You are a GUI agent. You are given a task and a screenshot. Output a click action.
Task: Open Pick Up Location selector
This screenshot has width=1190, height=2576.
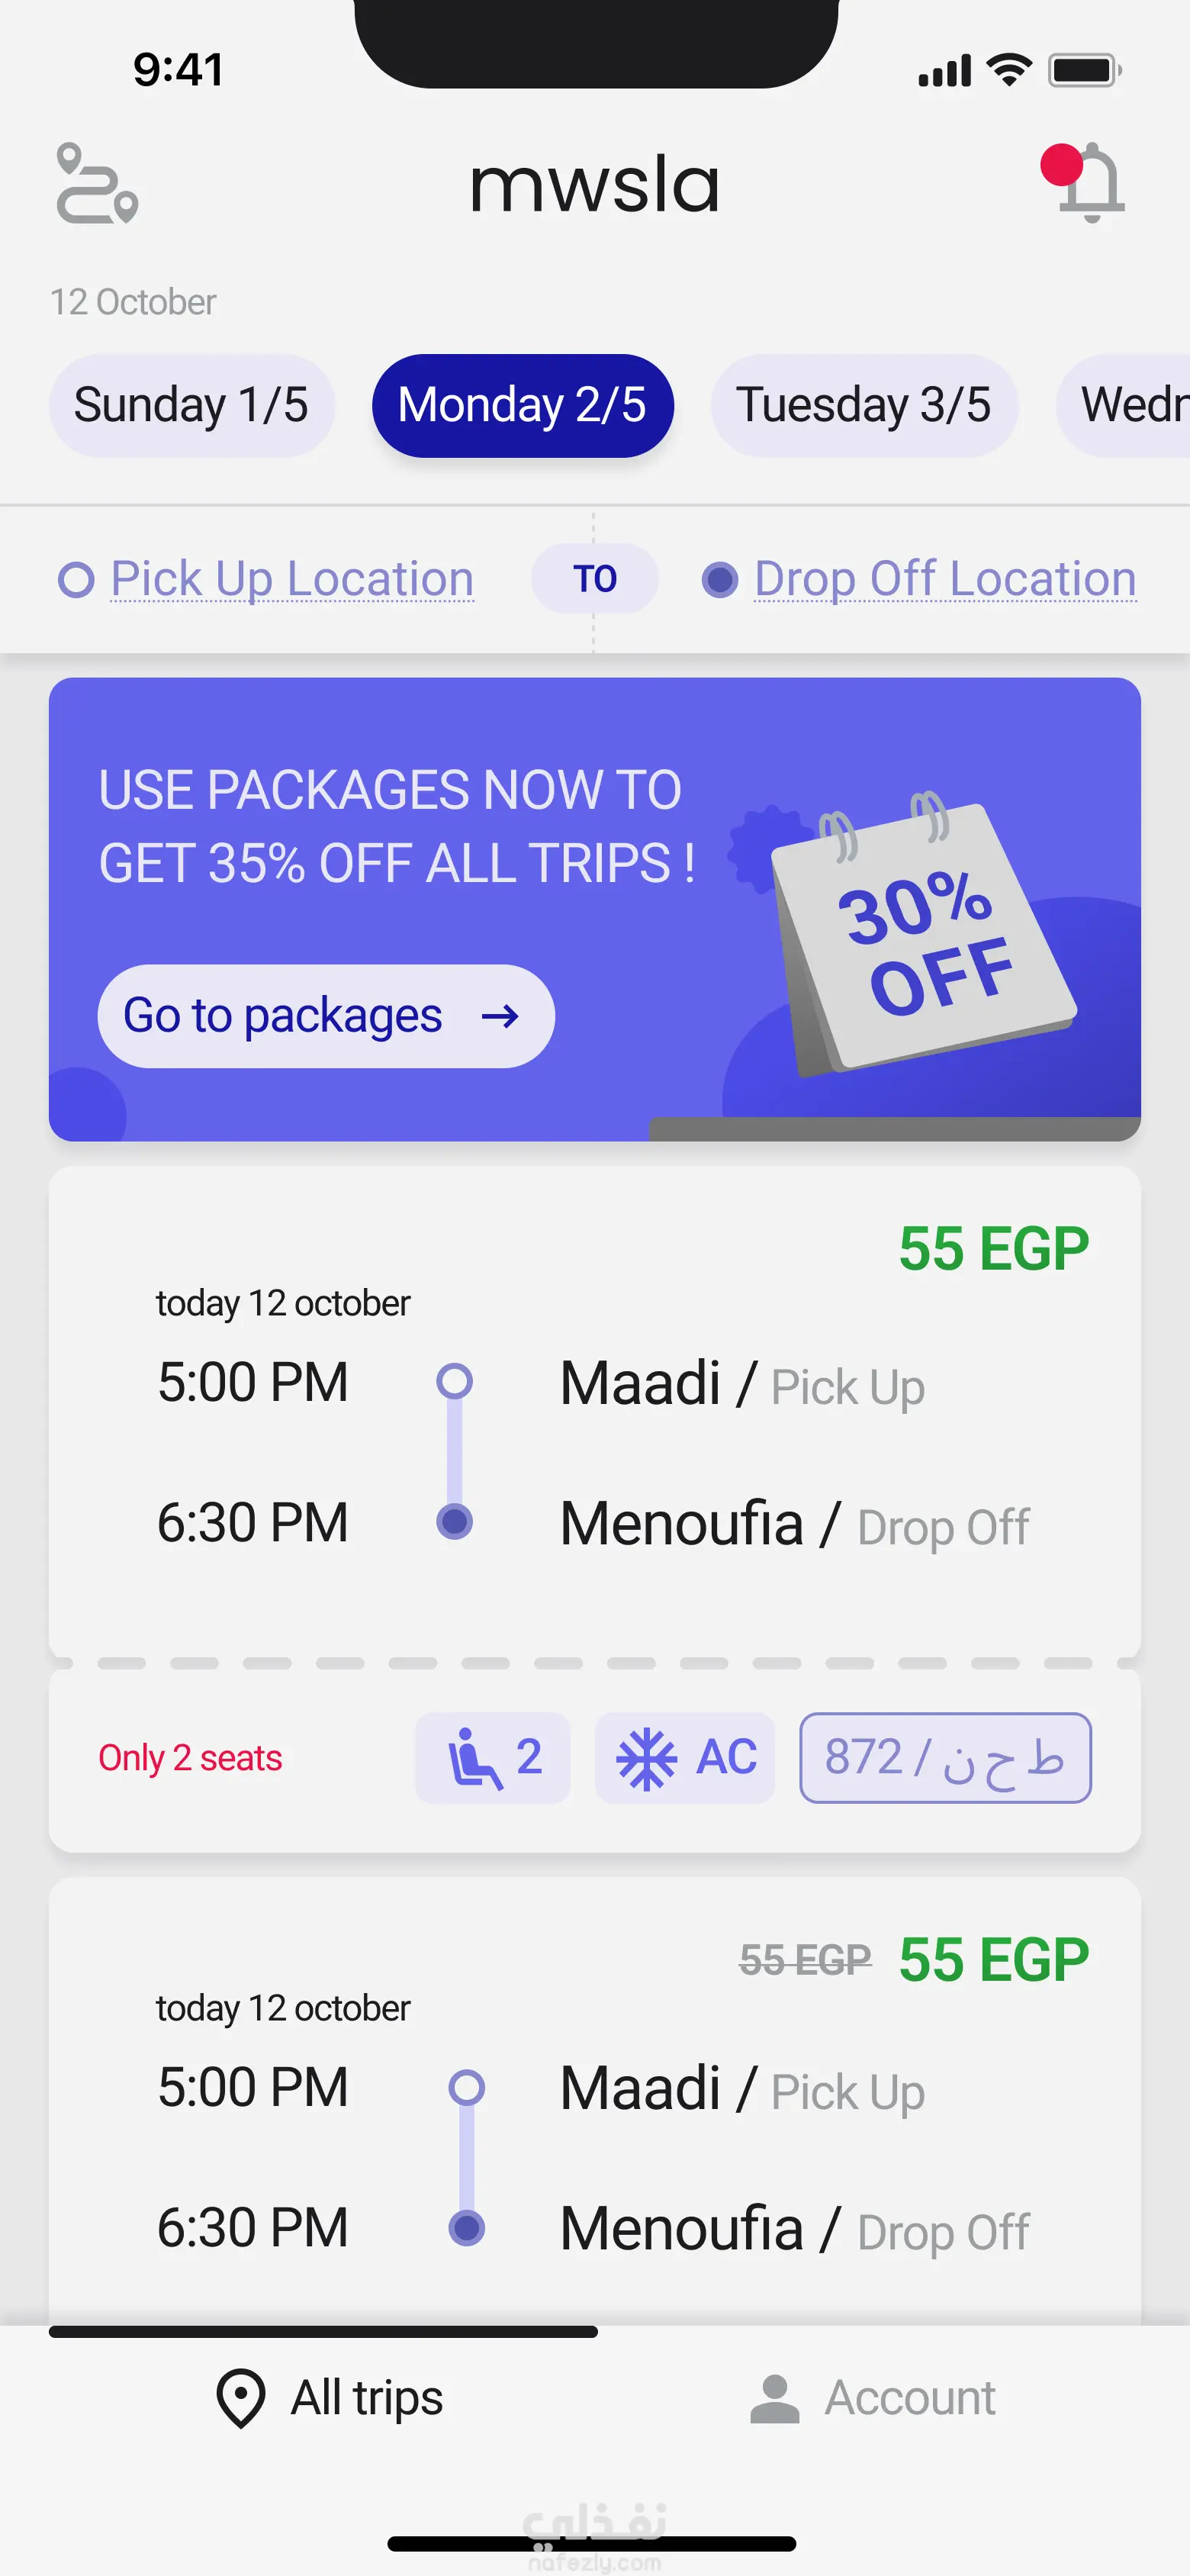[291, 579]
